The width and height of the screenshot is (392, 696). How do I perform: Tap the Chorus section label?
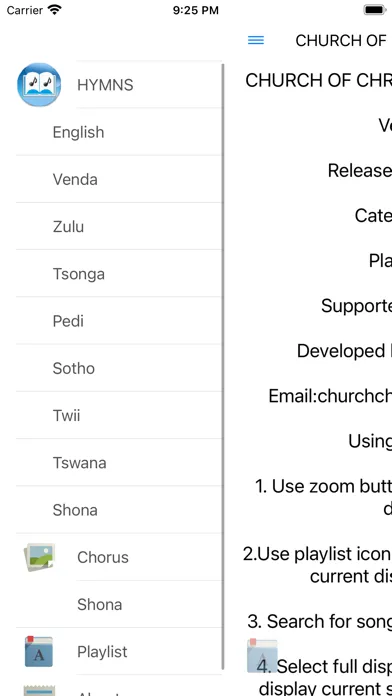click(103, 557)
